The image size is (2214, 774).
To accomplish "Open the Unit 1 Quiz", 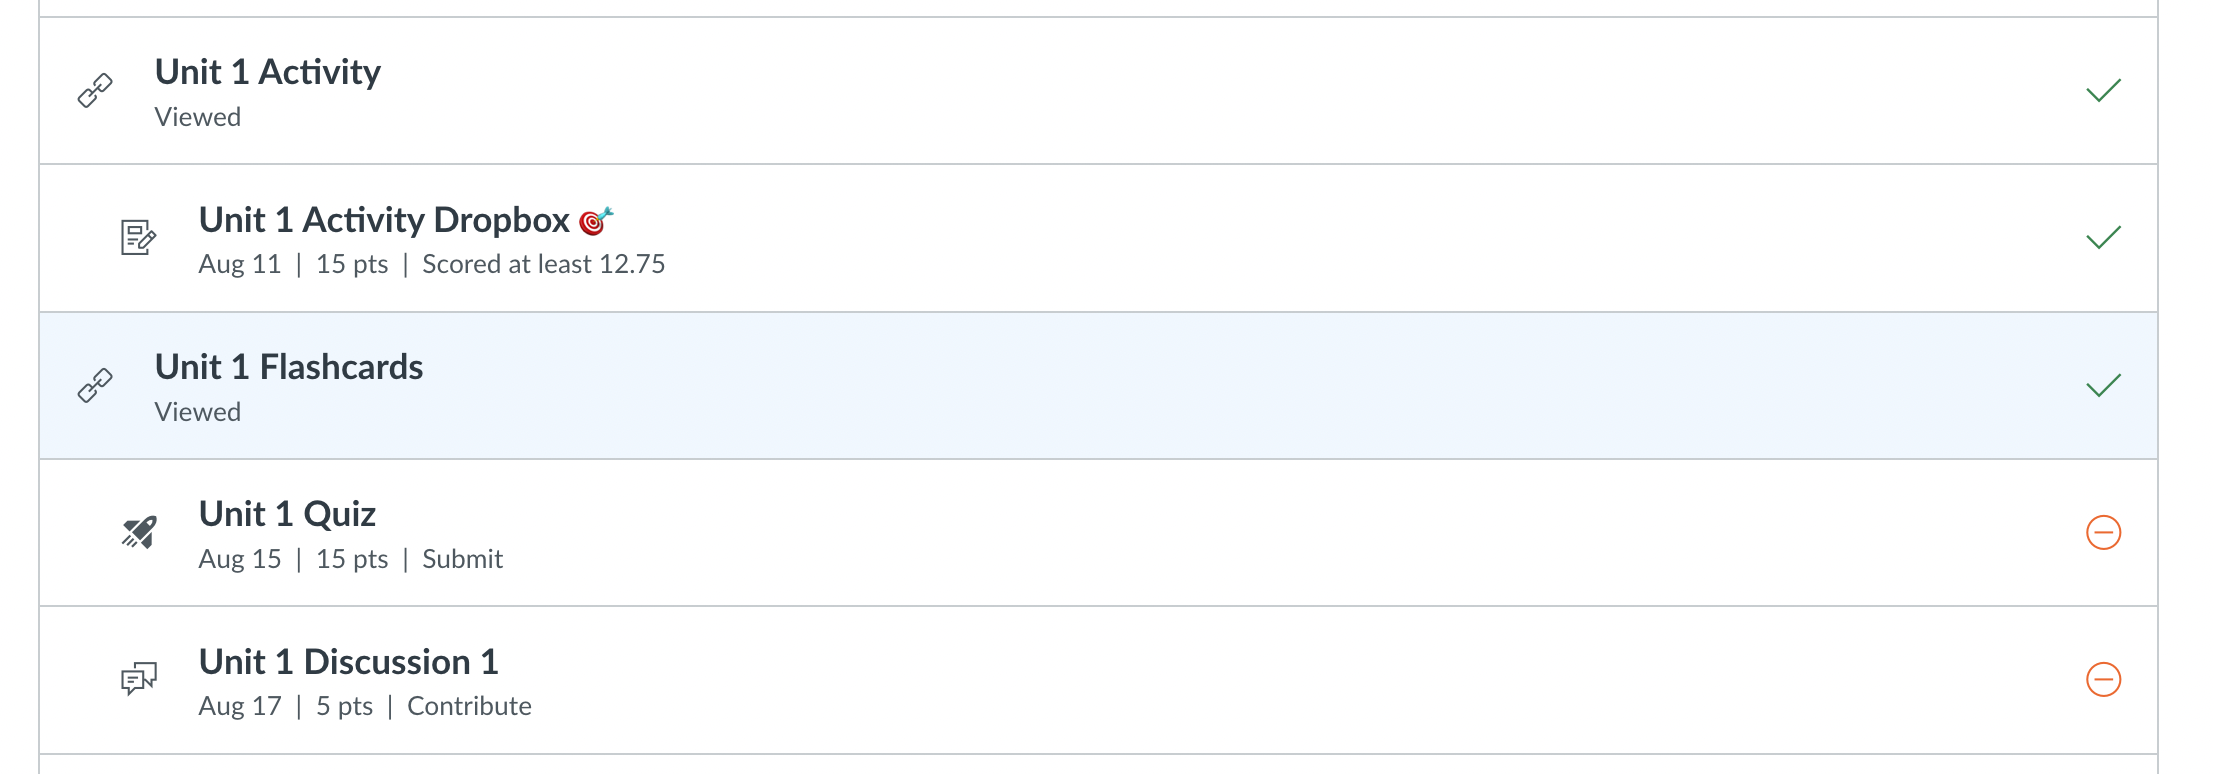I will click(287, 514).
